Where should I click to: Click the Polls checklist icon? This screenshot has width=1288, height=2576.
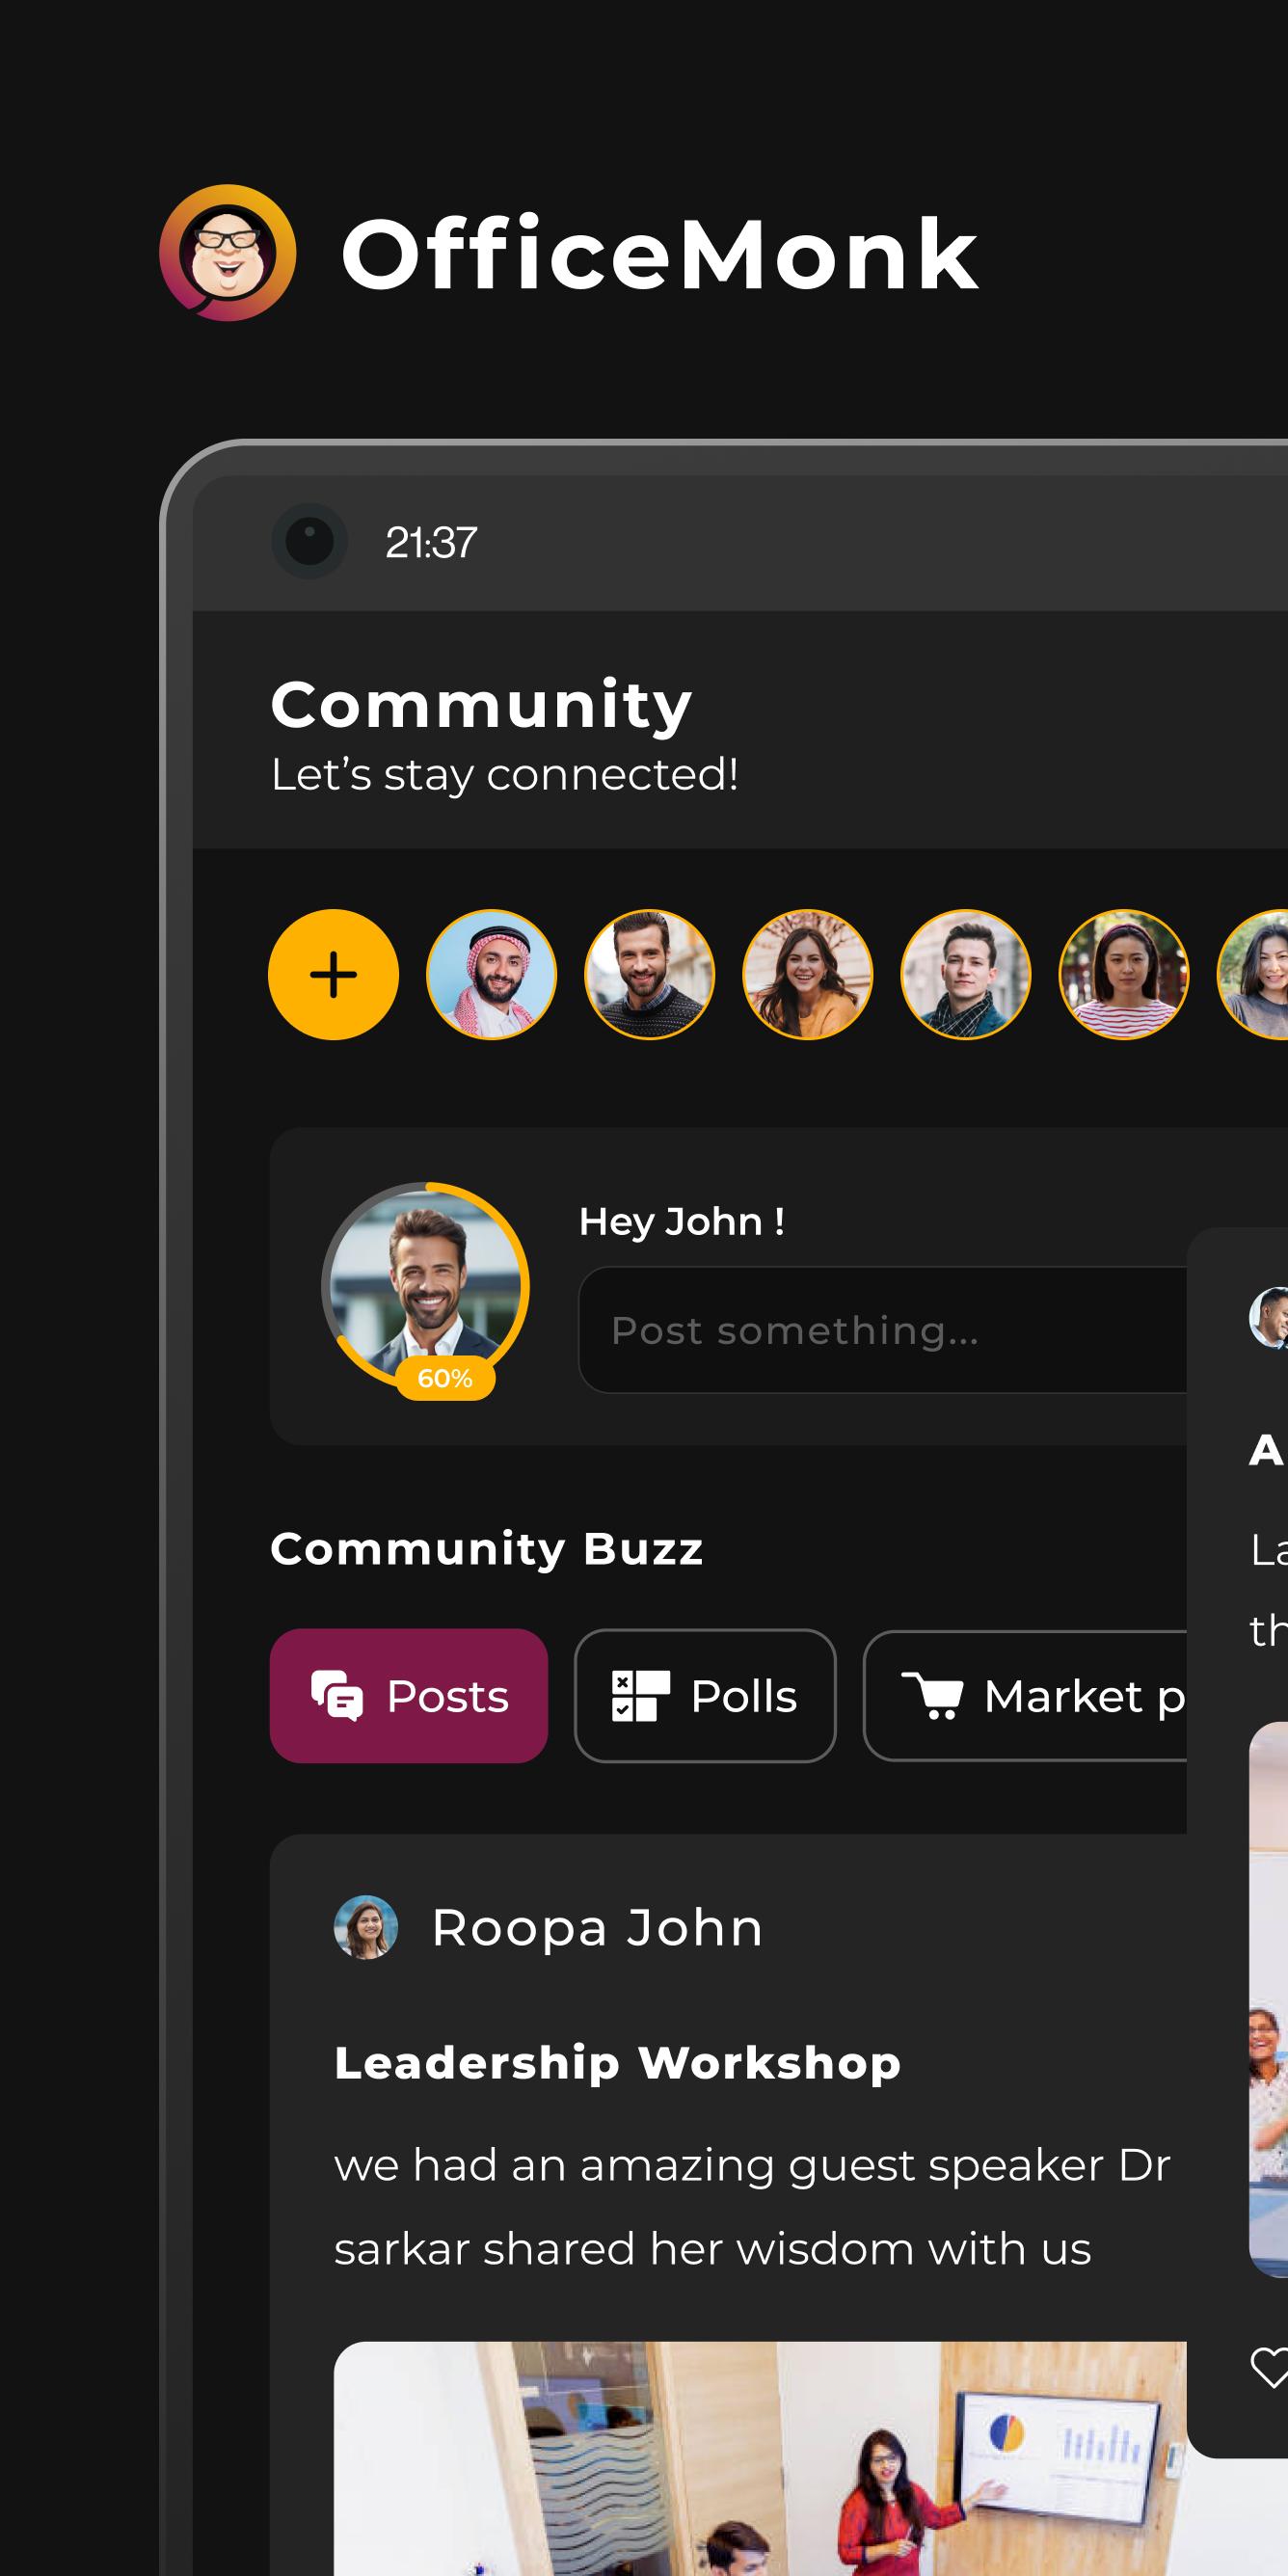coord(640,1696)
